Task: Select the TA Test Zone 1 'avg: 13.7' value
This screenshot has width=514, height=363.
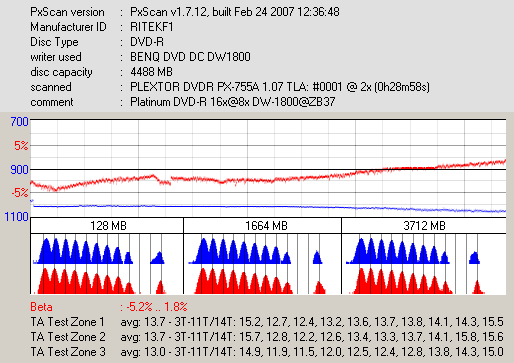Action: pos(143,322)
